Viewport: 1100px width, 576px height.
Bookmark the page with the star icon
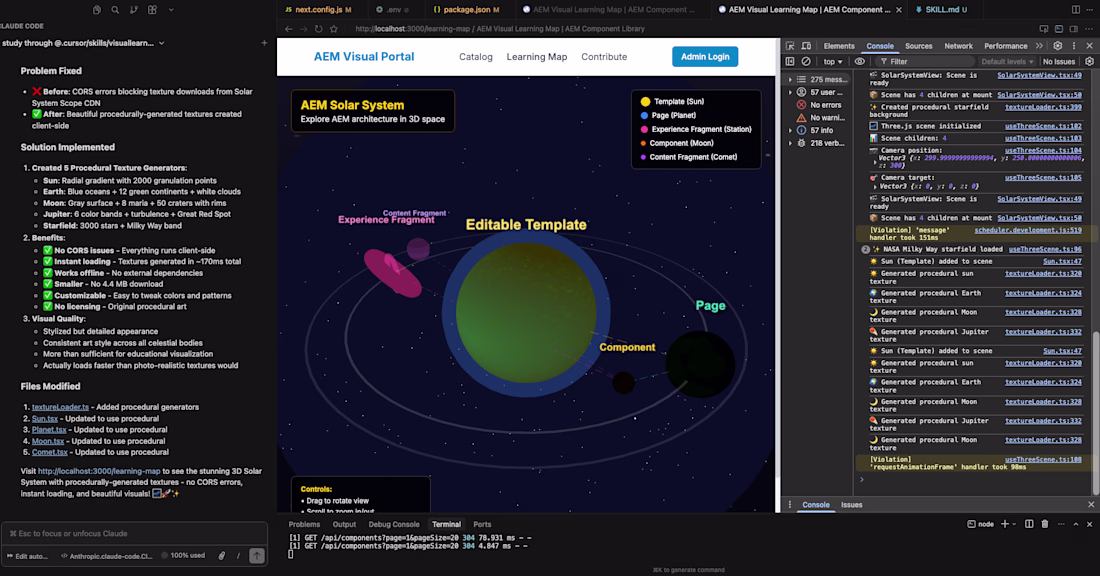click(x=334, y=29)
